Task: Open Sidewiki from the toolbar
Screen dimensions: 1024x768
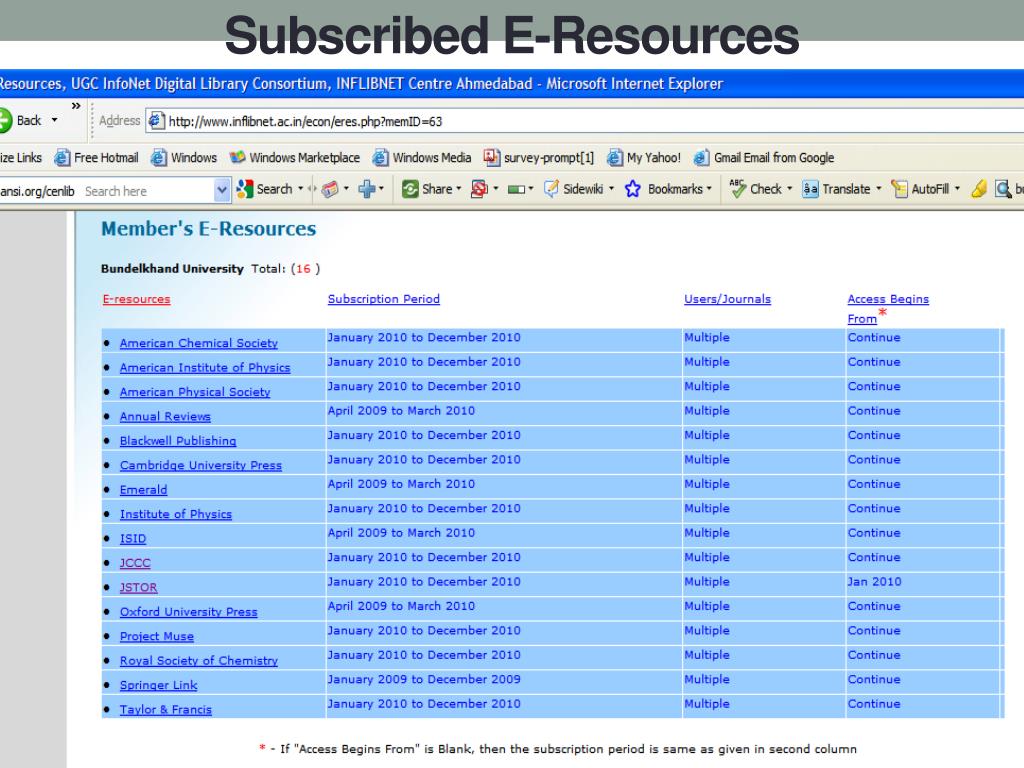Action: (574, 189)
